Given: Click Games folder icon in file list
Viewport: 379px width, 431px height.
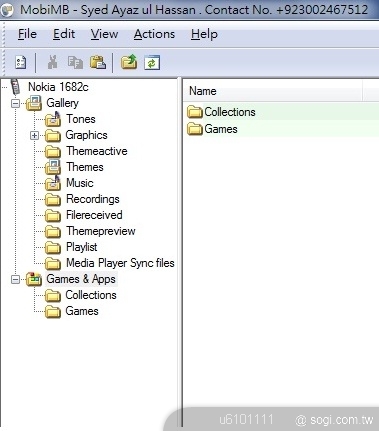Looking at the screenshot, I should (x=195, y=129).
